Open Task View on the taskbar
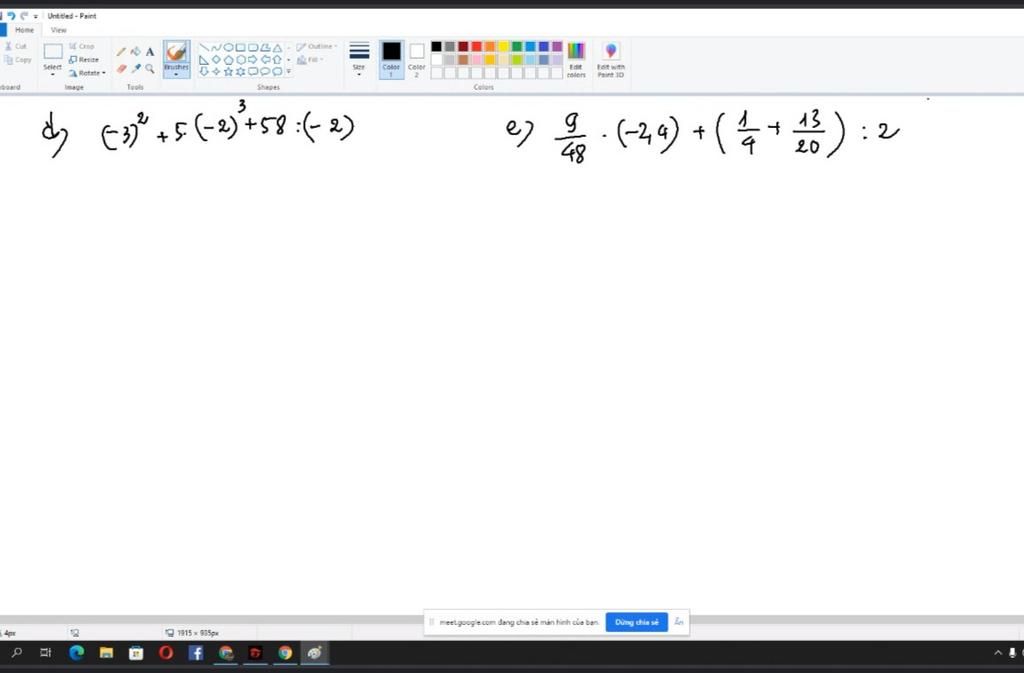This screenshot has height=673, width=1024. [x=46, y=653]
